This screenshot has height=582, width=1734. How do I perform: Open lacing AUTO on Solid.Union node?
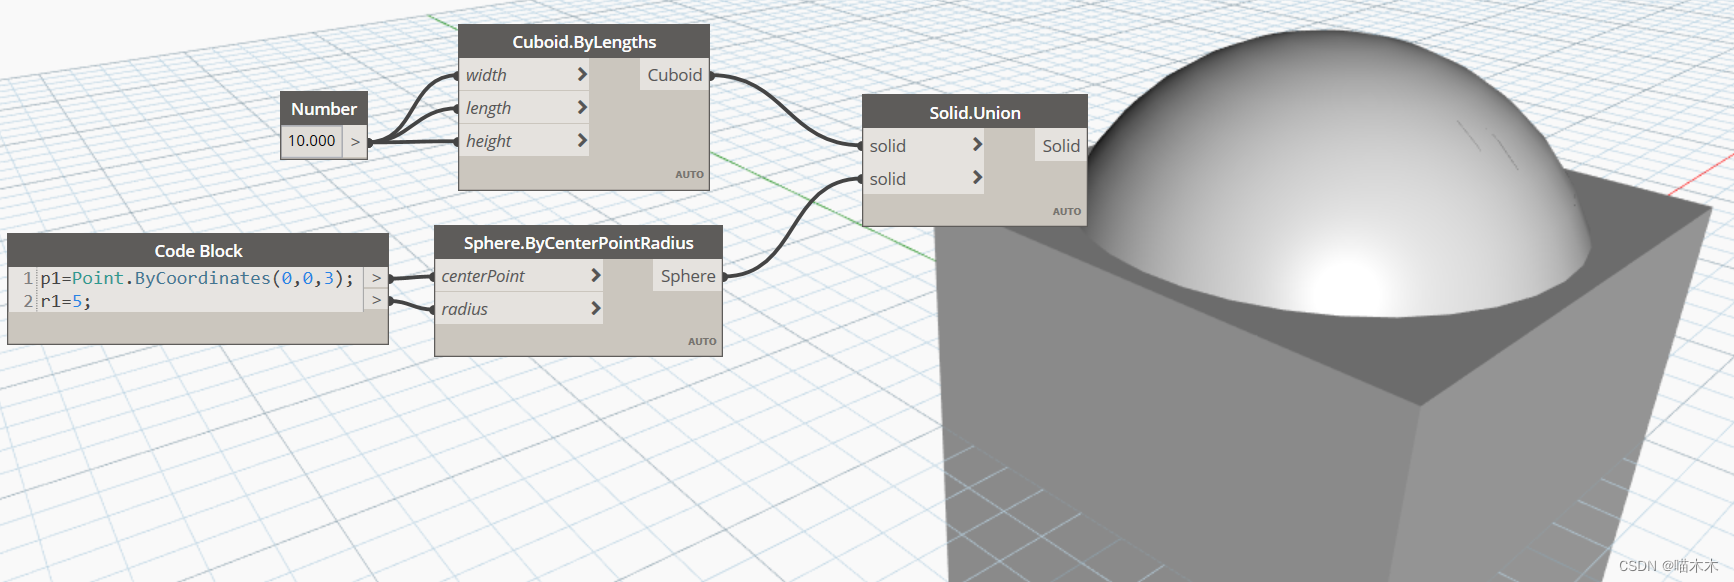point(1066,211)
